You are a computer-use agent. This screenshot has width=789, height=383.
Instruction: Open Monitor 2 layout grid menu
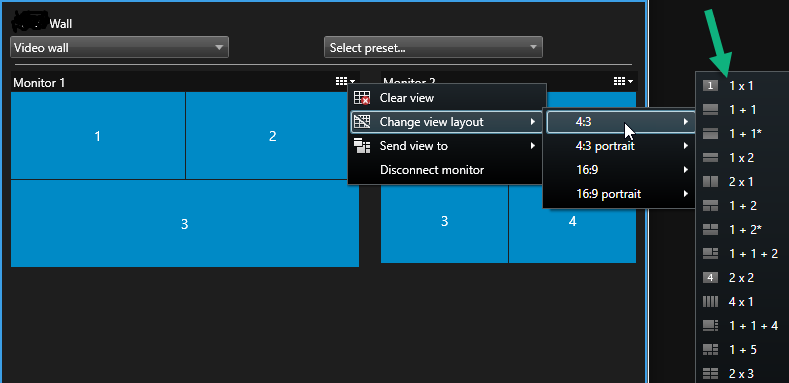pos(623,81)
